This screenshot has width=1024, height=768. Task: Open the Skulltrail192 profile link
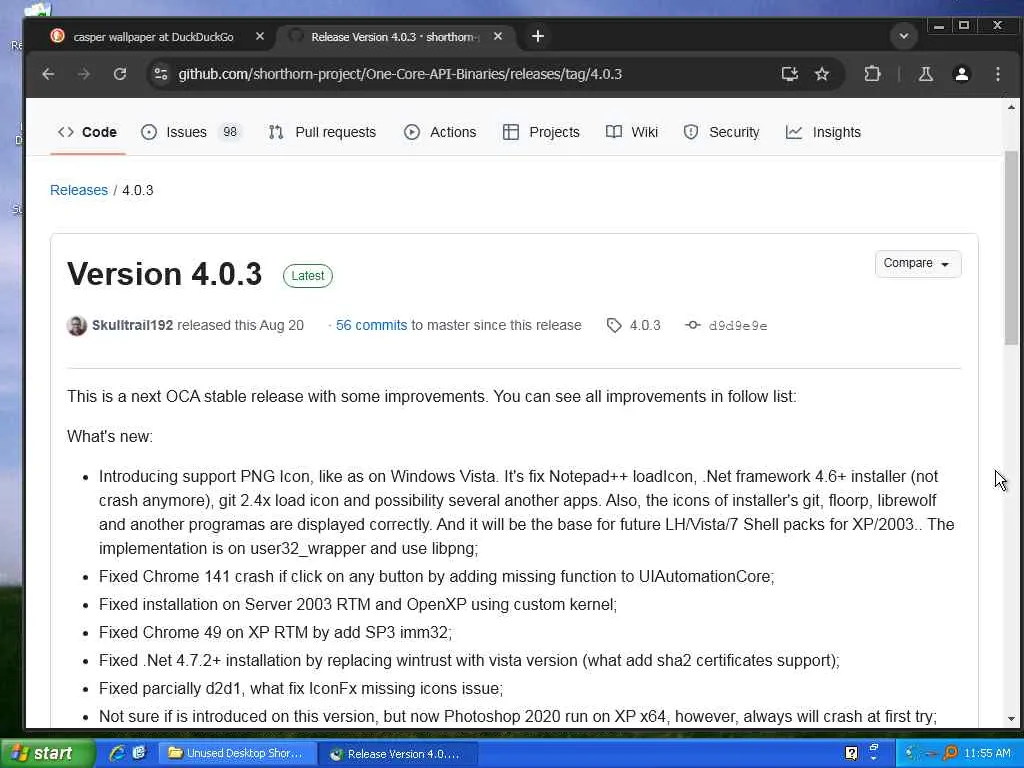(x=132, y=325)
